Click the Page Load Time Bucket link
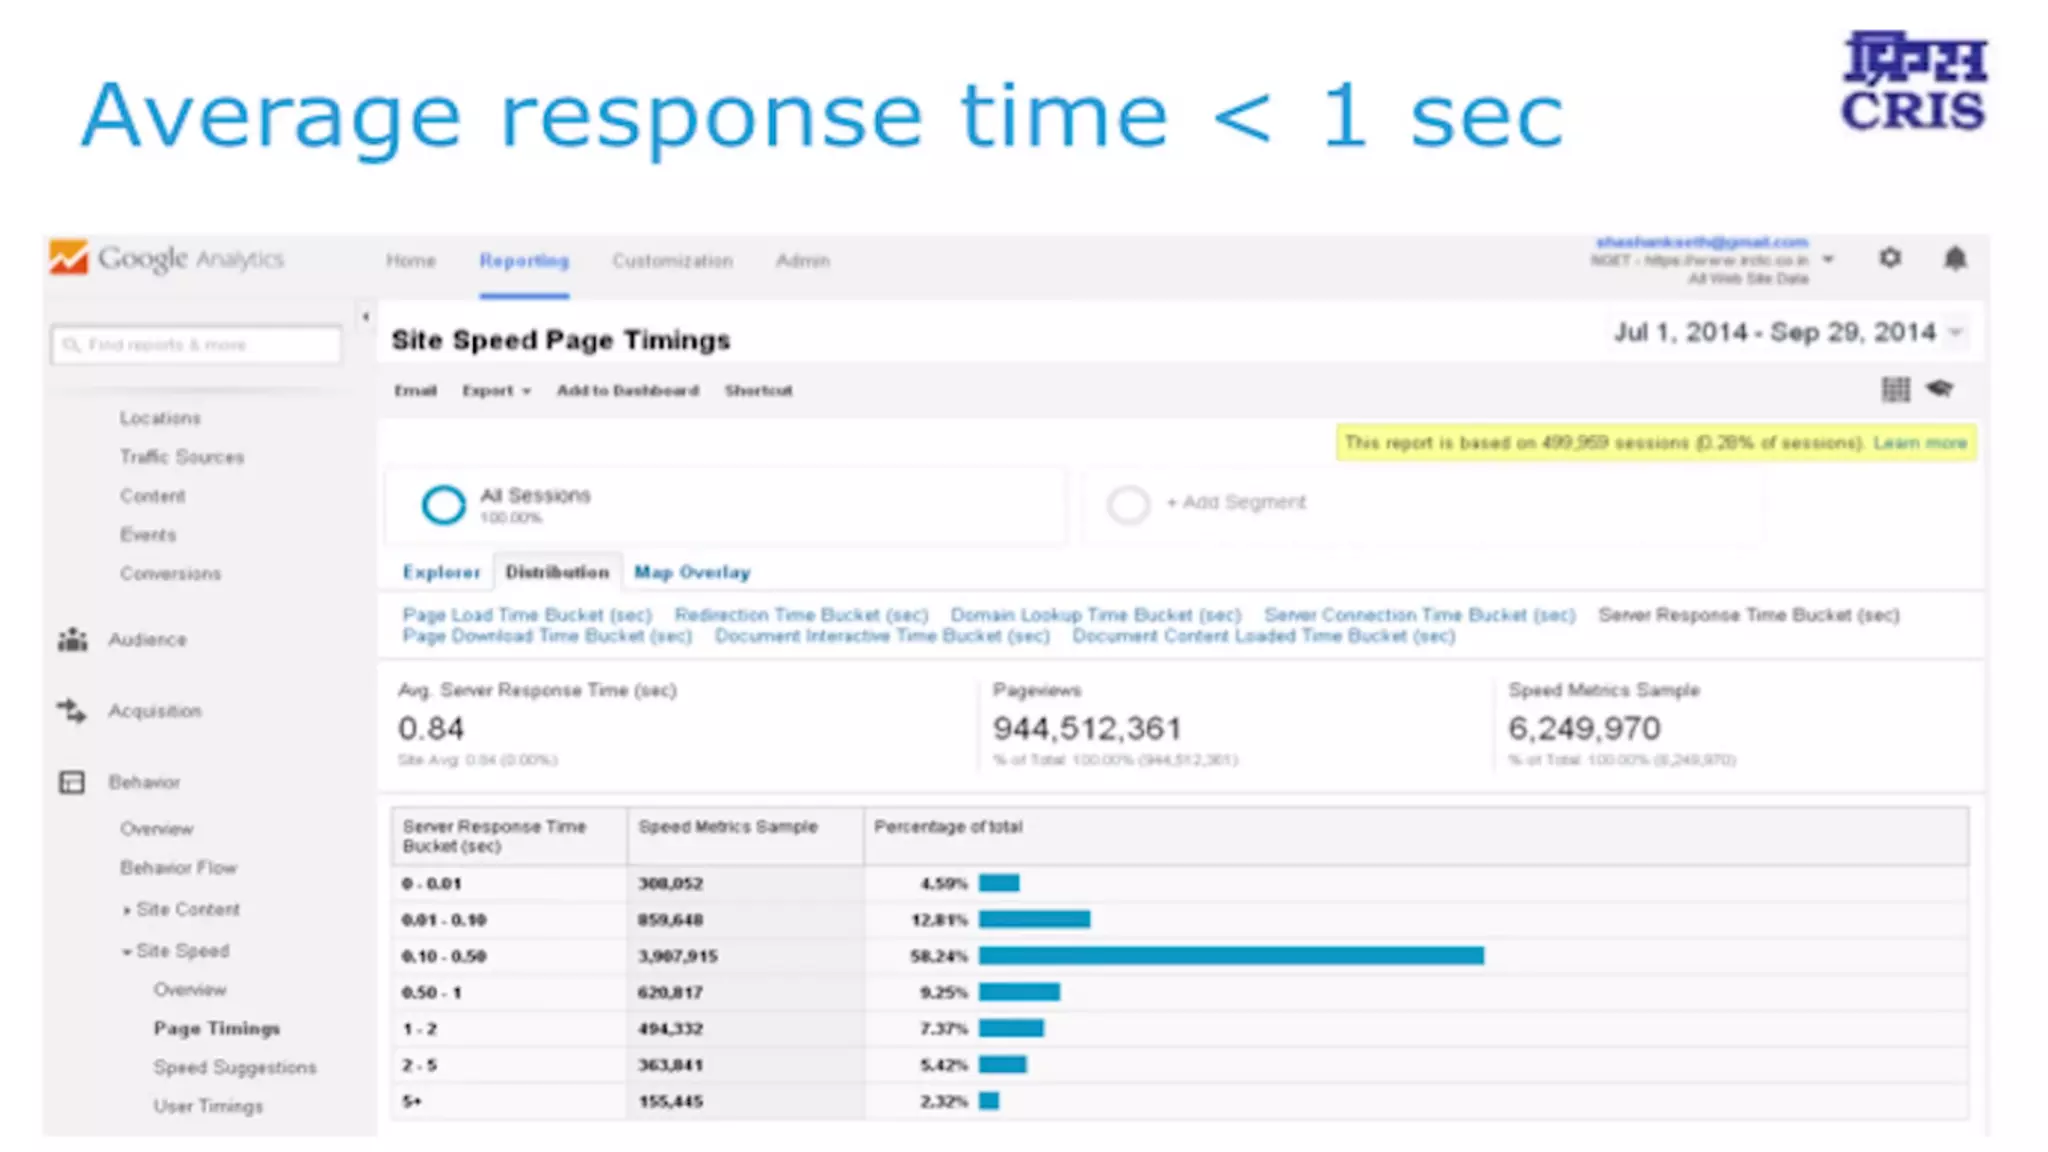Screen dimensions: 2048x1152 (x=527, y=614)
